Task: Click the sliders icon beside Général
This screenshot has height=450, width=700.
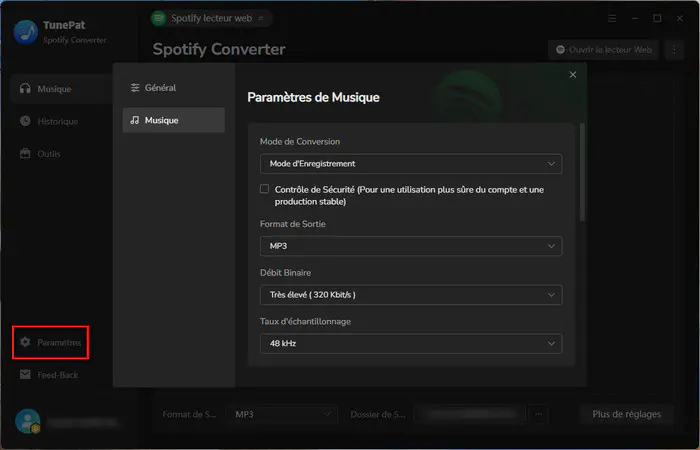Action: (x=135, y=88)
